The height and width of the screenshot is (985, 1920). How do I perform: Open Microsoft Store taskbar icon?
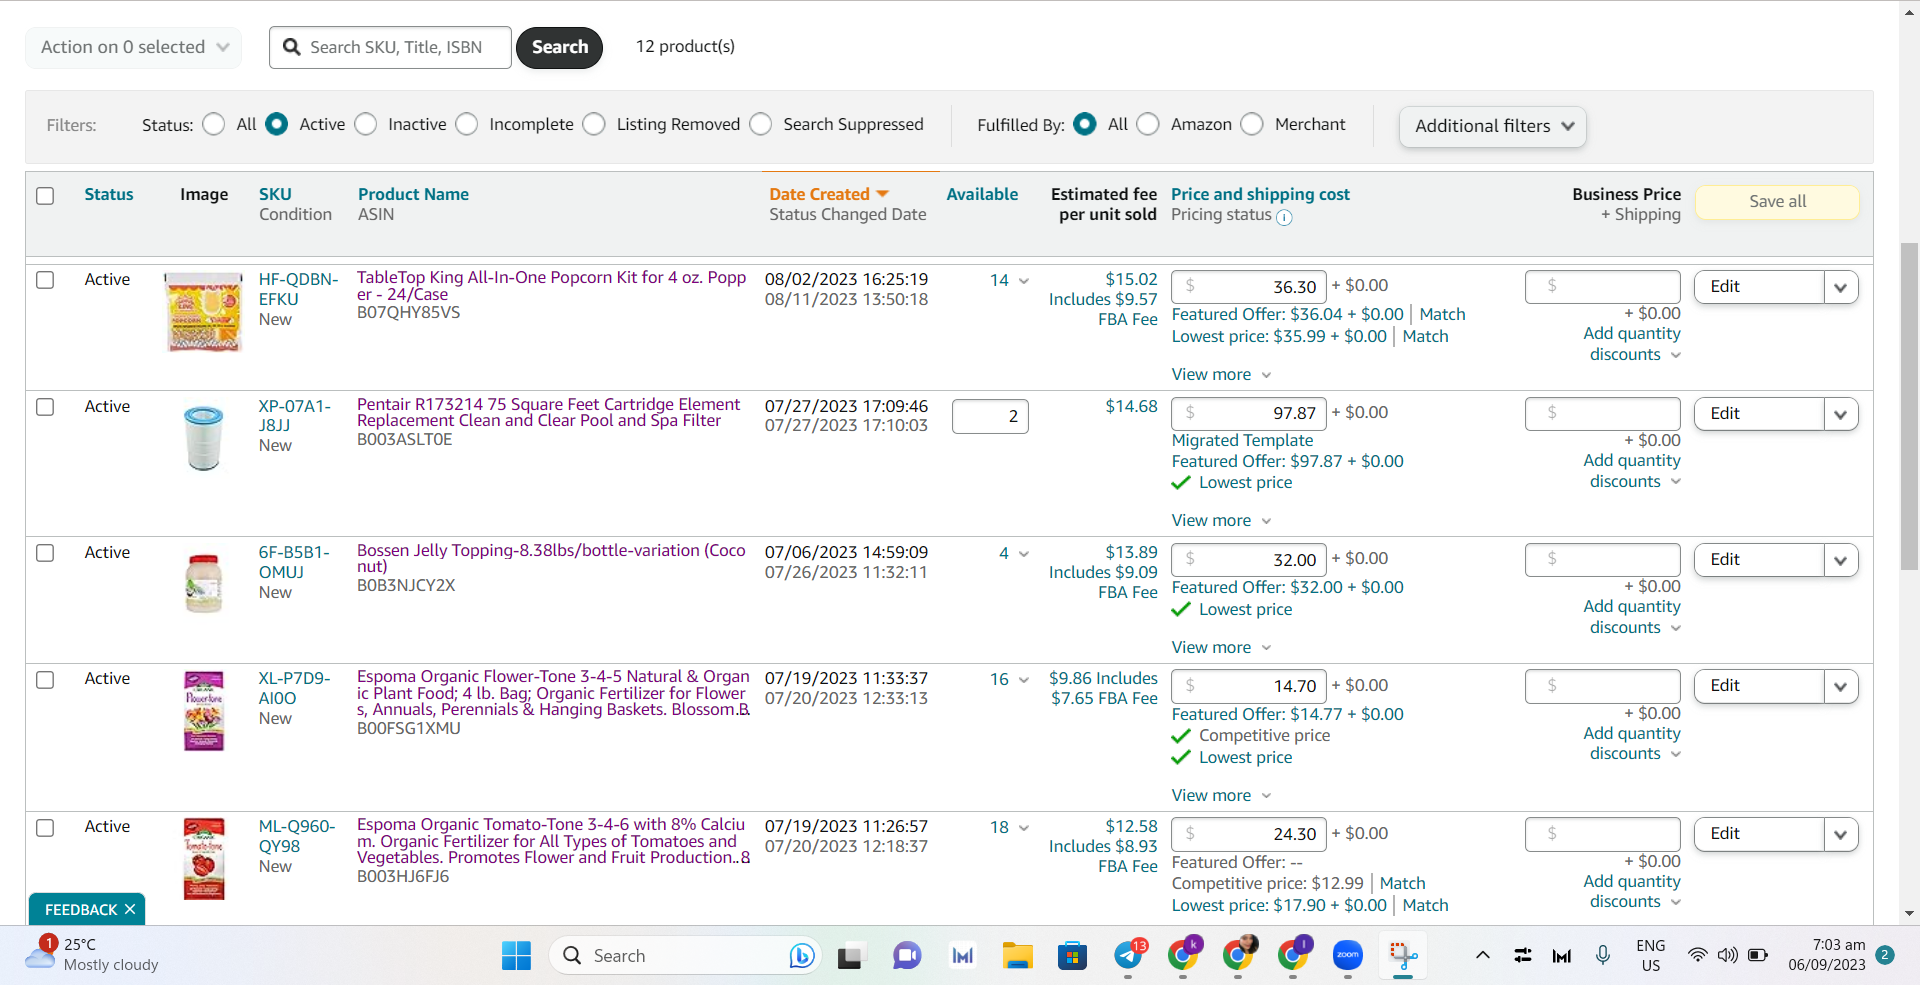(1073, 956)
